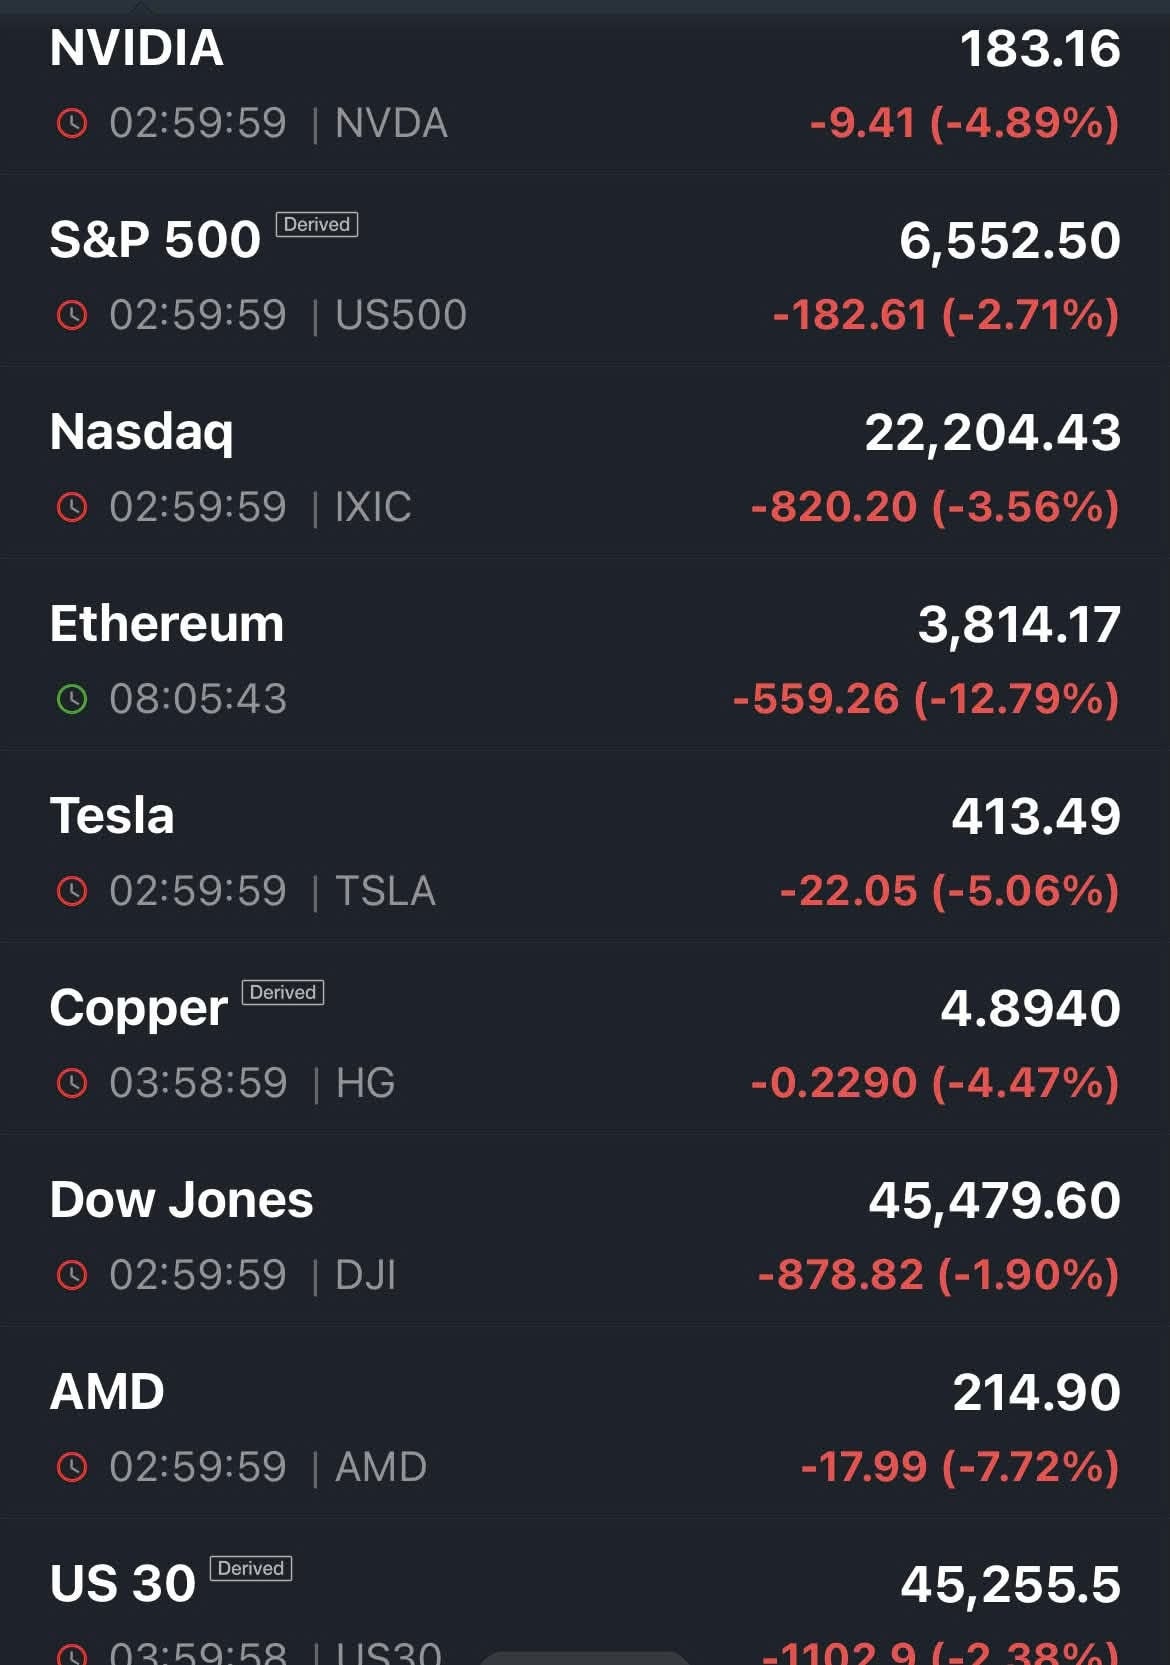Tap the Derived badge next to Copper
This screenshot has width=1170, height=1665.
(283, 993)
